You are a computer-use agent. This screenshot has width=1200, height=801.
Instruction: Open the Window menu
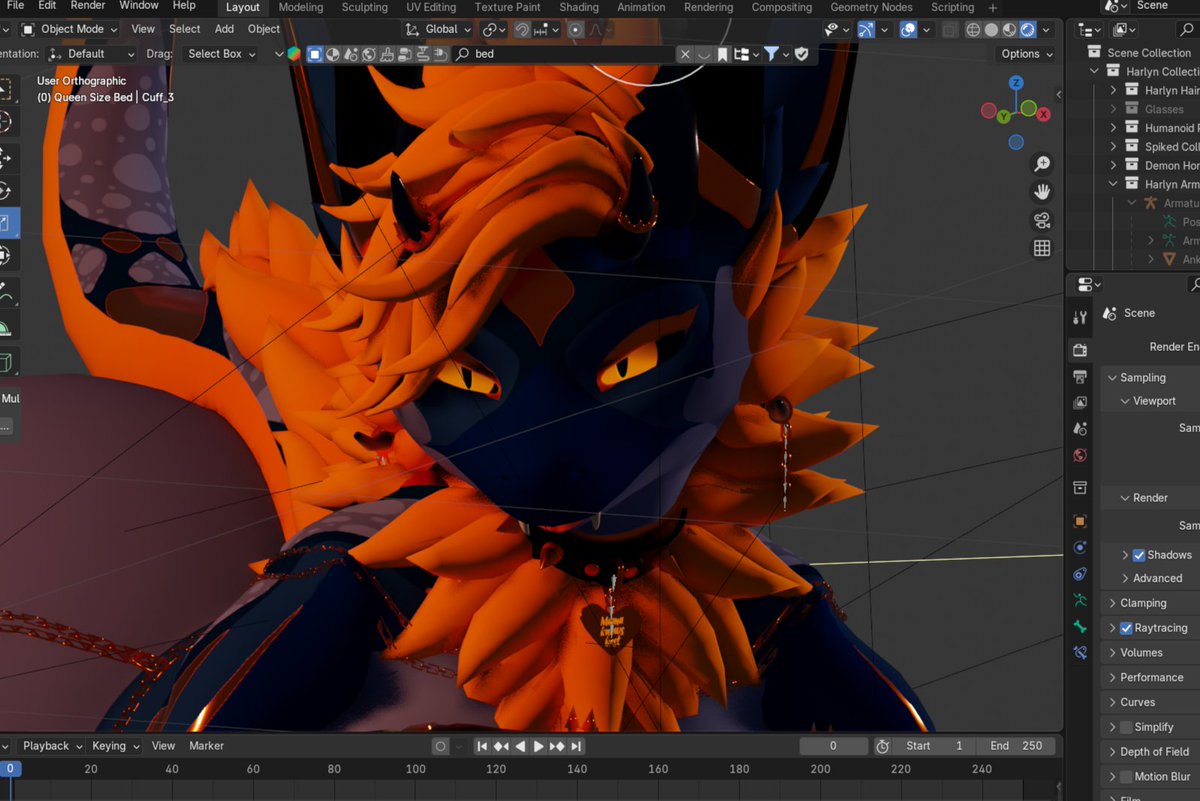click(x=139, y=6)
